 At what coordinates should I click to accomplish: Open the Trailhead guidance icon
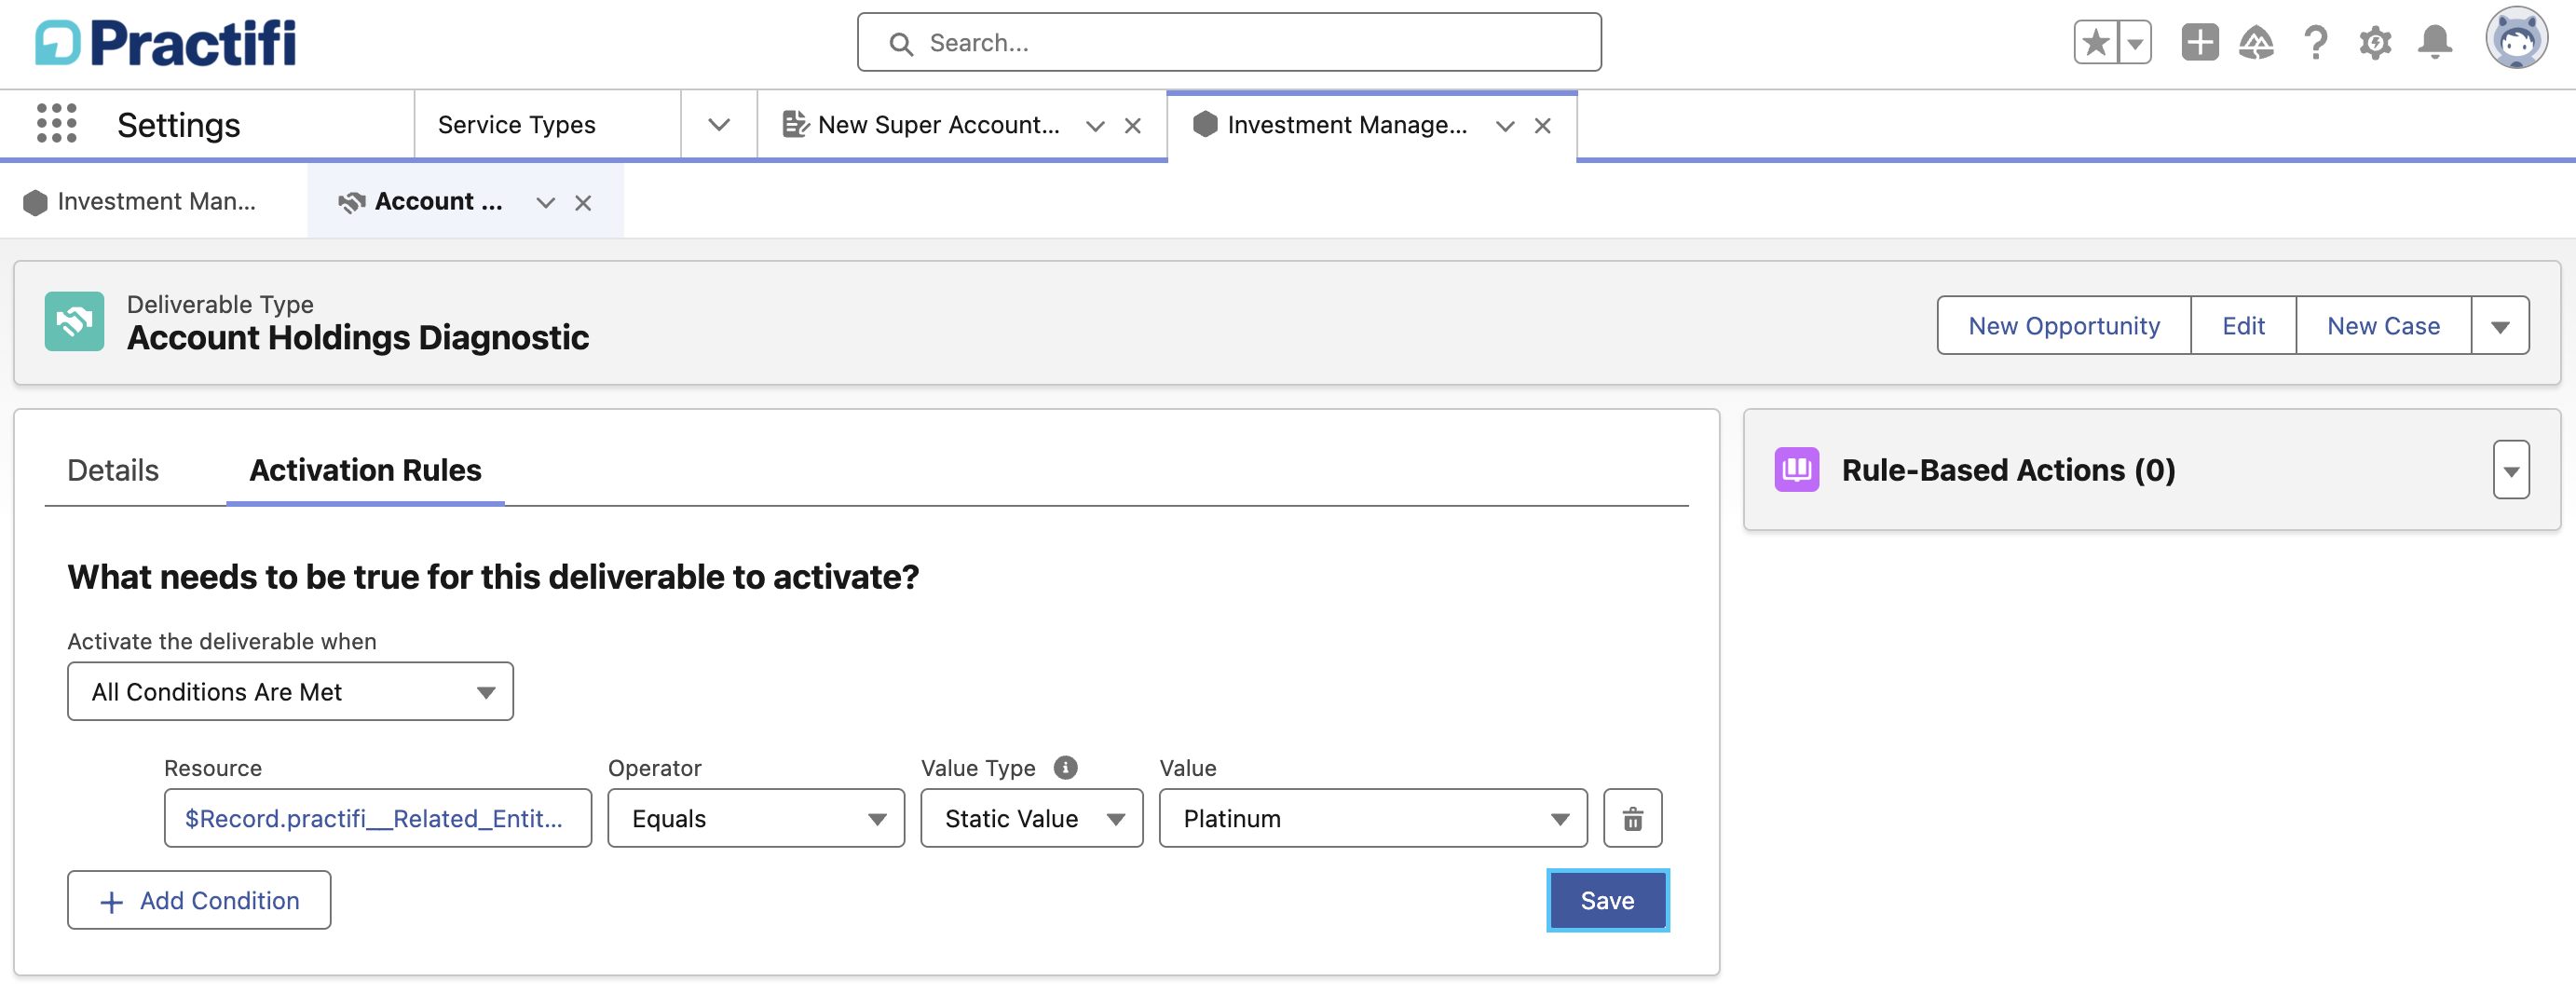[x=2256, y=43]
